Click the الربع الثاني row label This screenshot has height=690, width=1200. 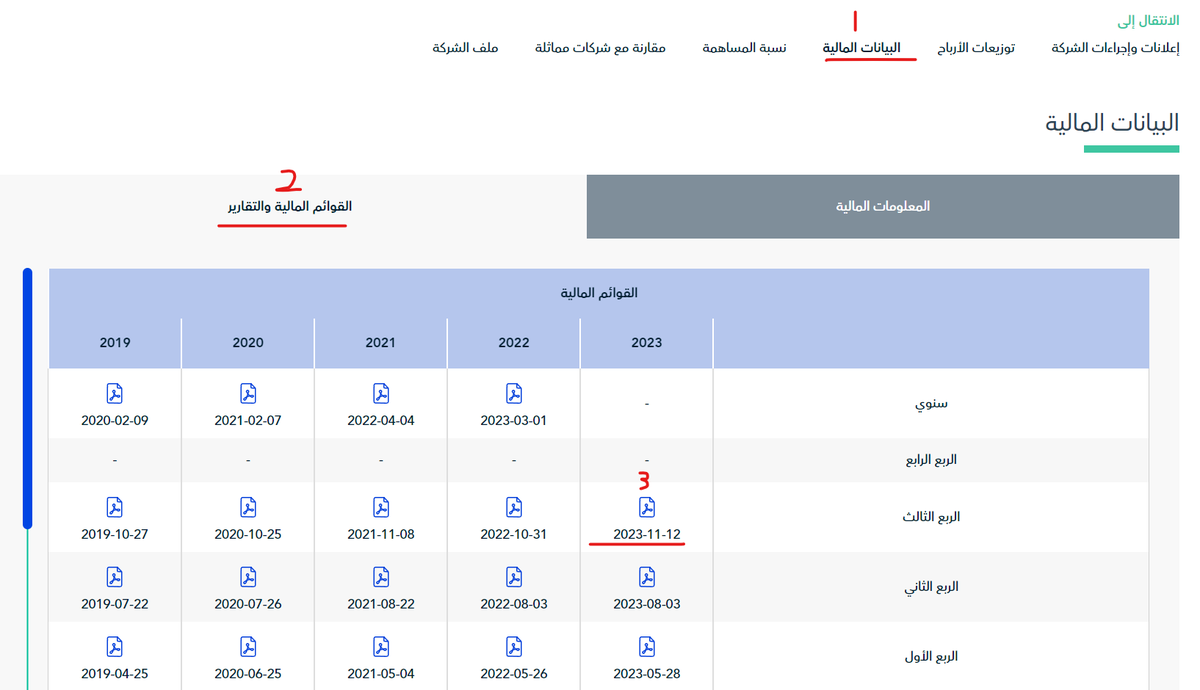coord(932,587)
